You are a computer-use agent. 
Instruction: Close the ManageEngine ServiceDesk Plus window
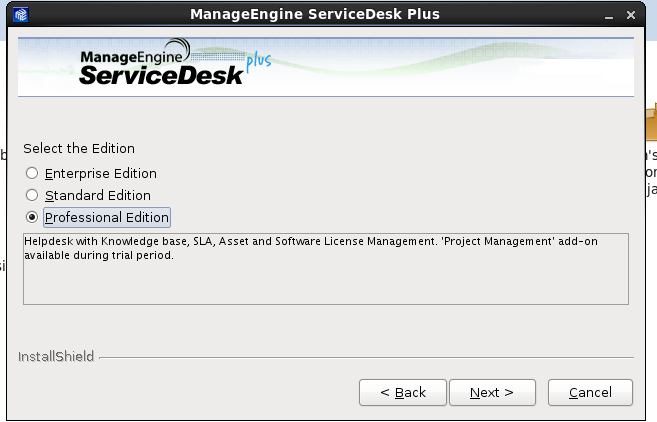[631, 15]
